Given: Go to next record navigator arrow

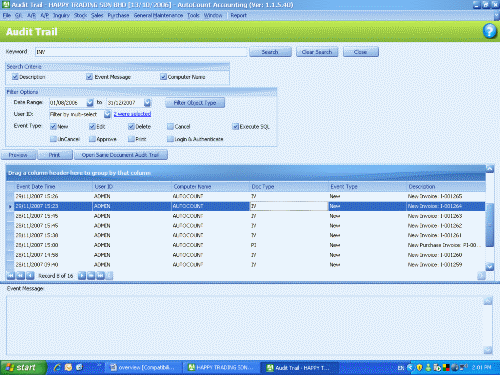Looking at the screenshot, I should [82, 276].
